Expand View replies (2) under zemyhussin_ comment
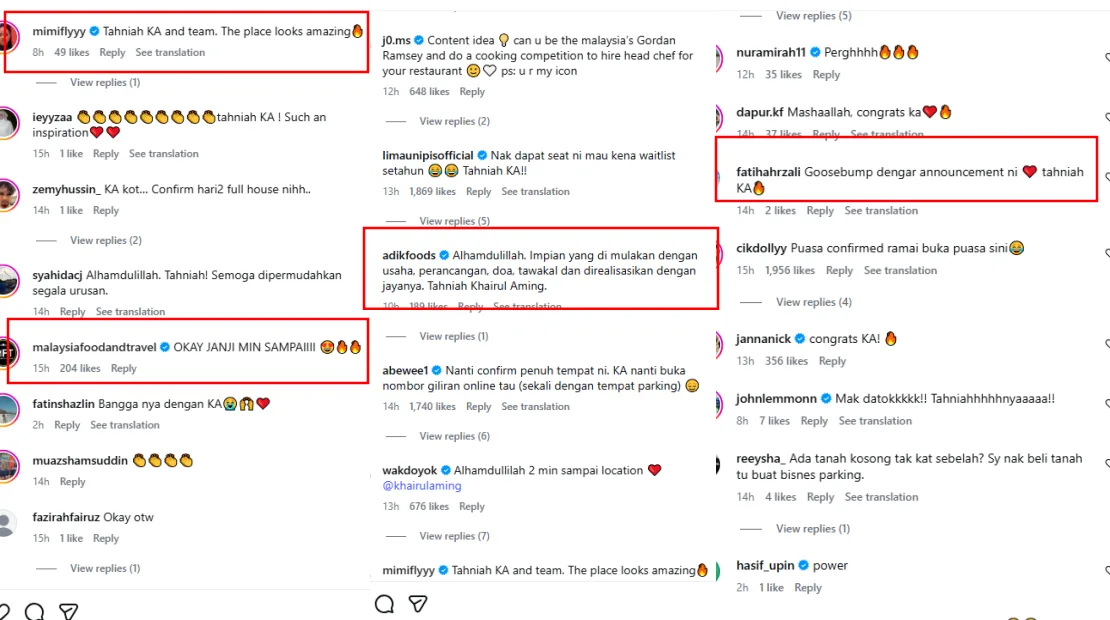The image size is (1110, 620). 105,240
